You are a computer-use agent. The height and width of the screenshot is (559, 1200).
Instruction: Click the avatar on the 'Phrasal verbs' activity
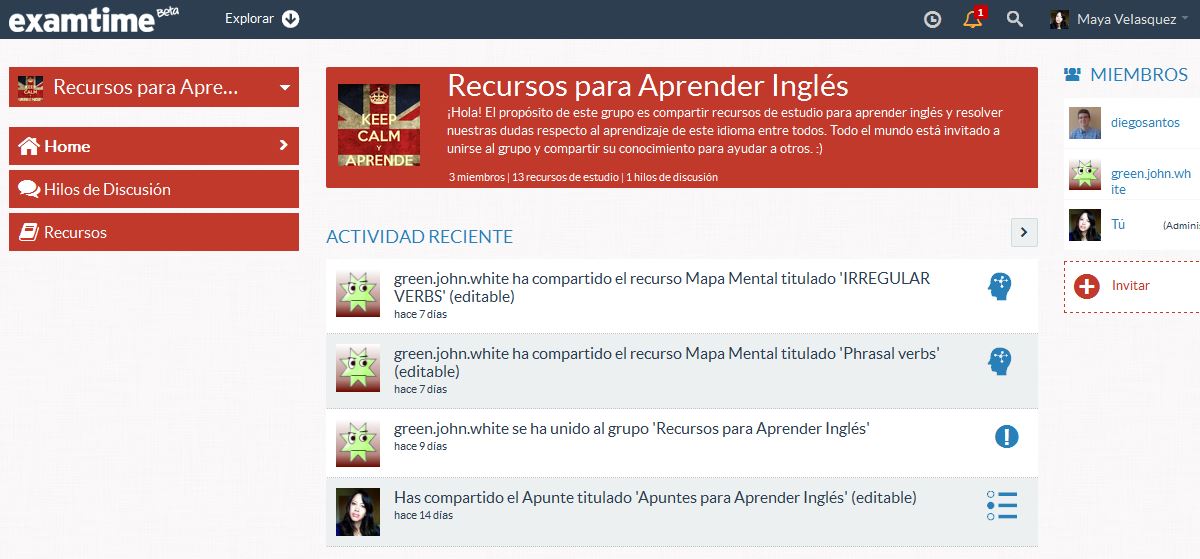point(358,369)
